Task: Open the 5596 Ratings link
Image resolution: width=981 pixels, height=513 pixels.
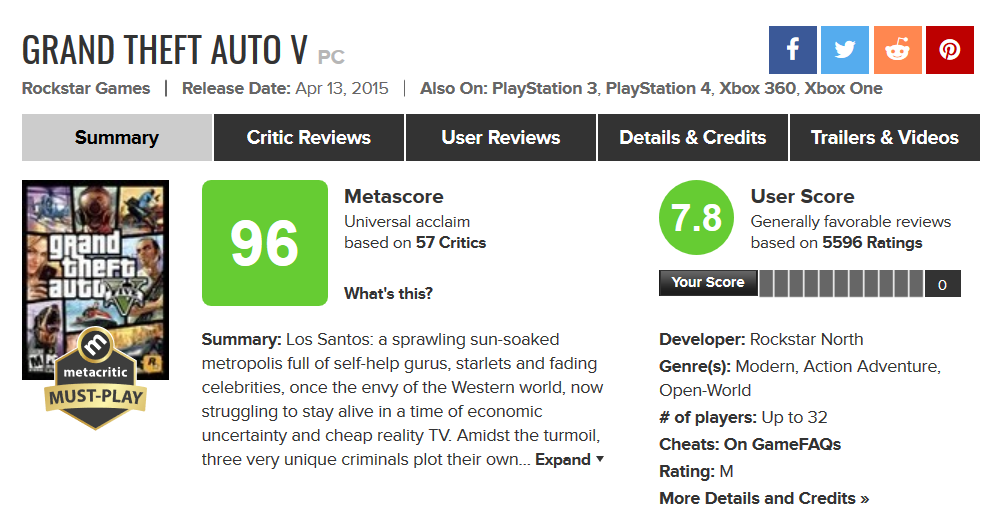Action: [872, 243]
